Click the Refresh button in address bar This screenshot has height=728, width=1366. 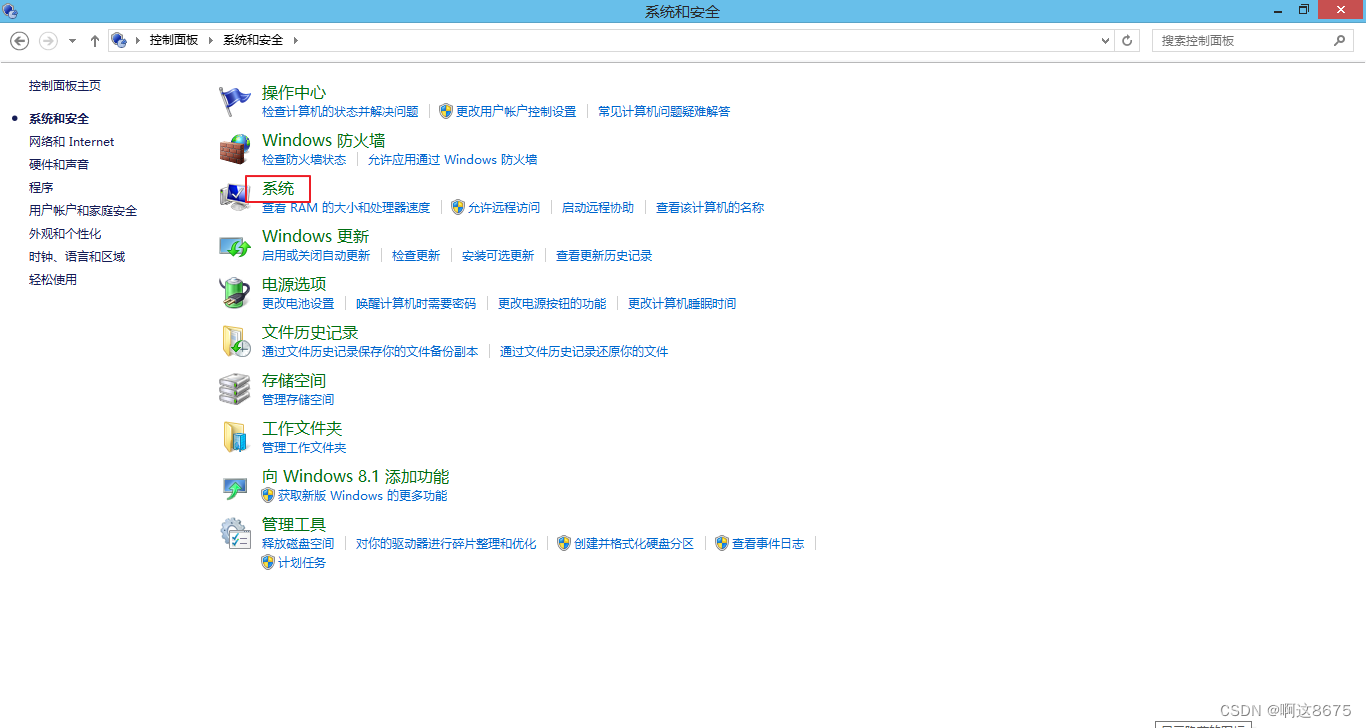(1128, 40)
